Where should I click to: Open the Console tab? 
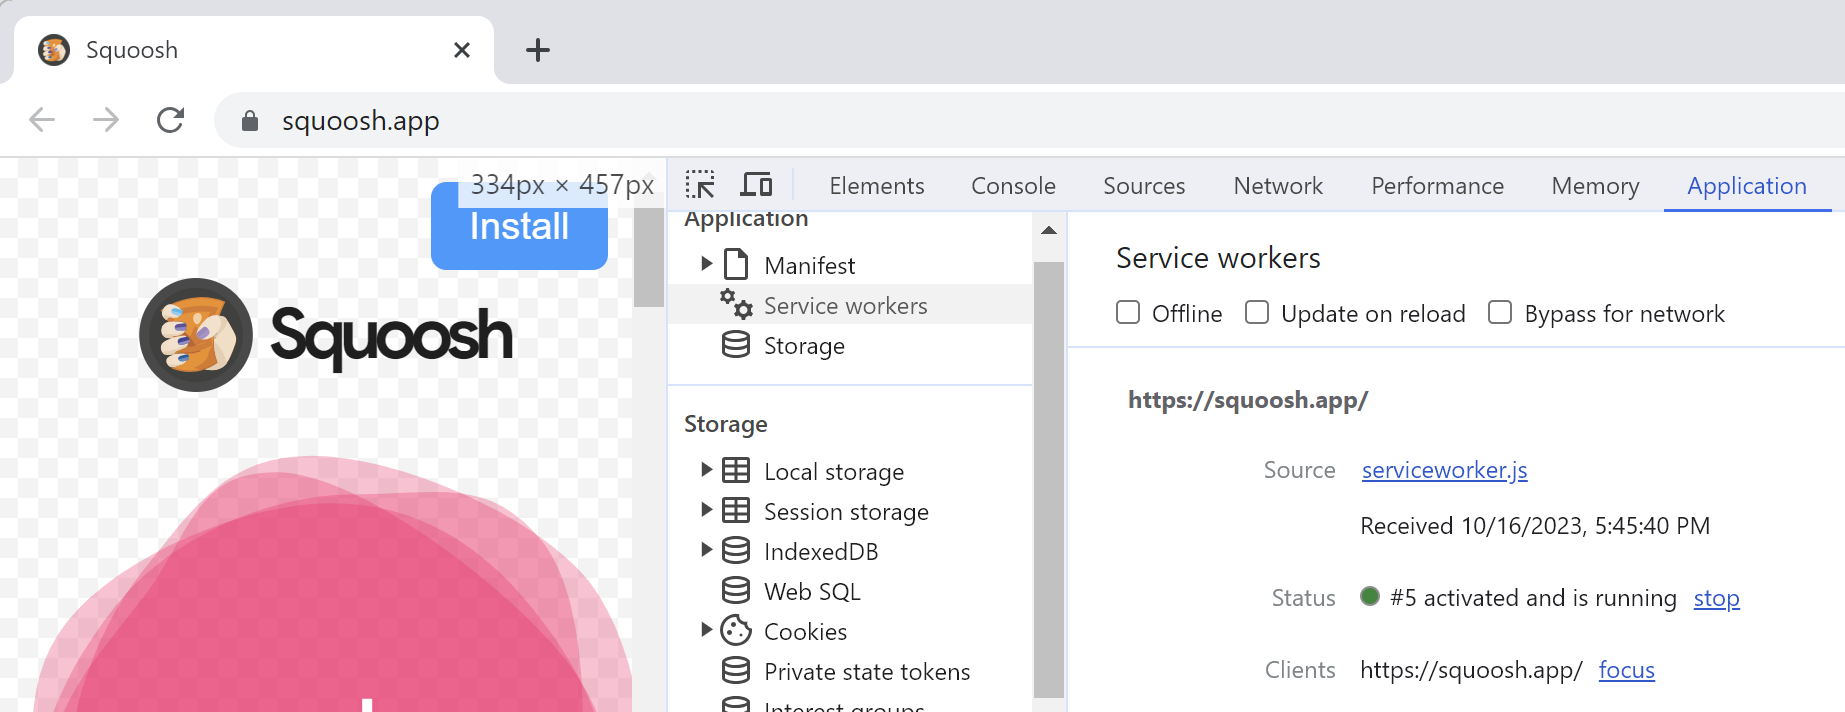coord(1013,186)
